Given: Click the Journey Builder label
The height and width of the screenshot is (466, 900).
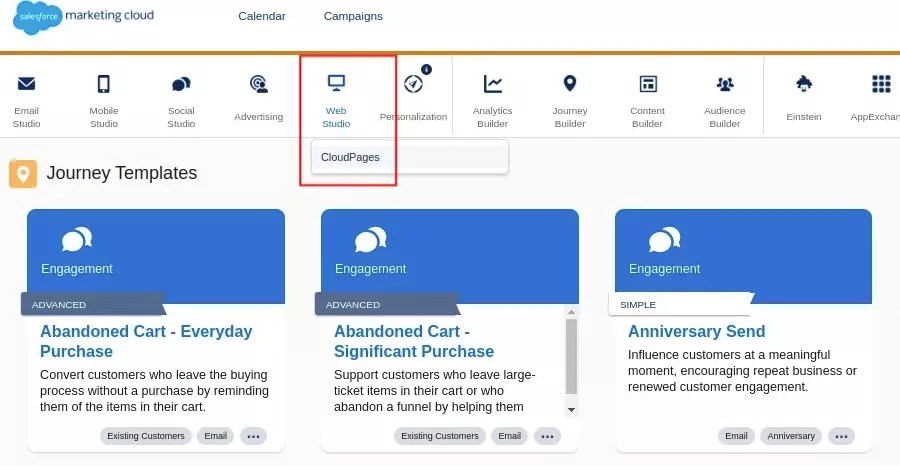Looking at the screenshot, I should [570, 117].
